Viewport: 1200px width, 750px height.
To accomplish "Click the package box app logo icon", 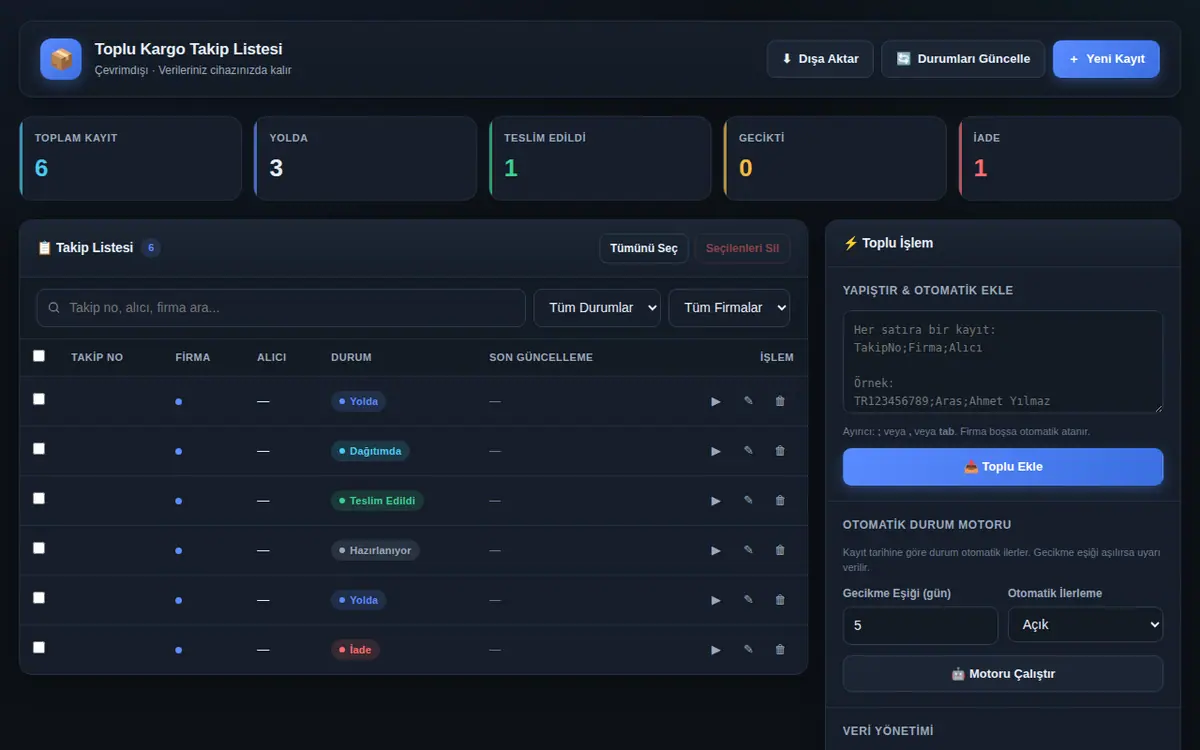I will (61, 59).
